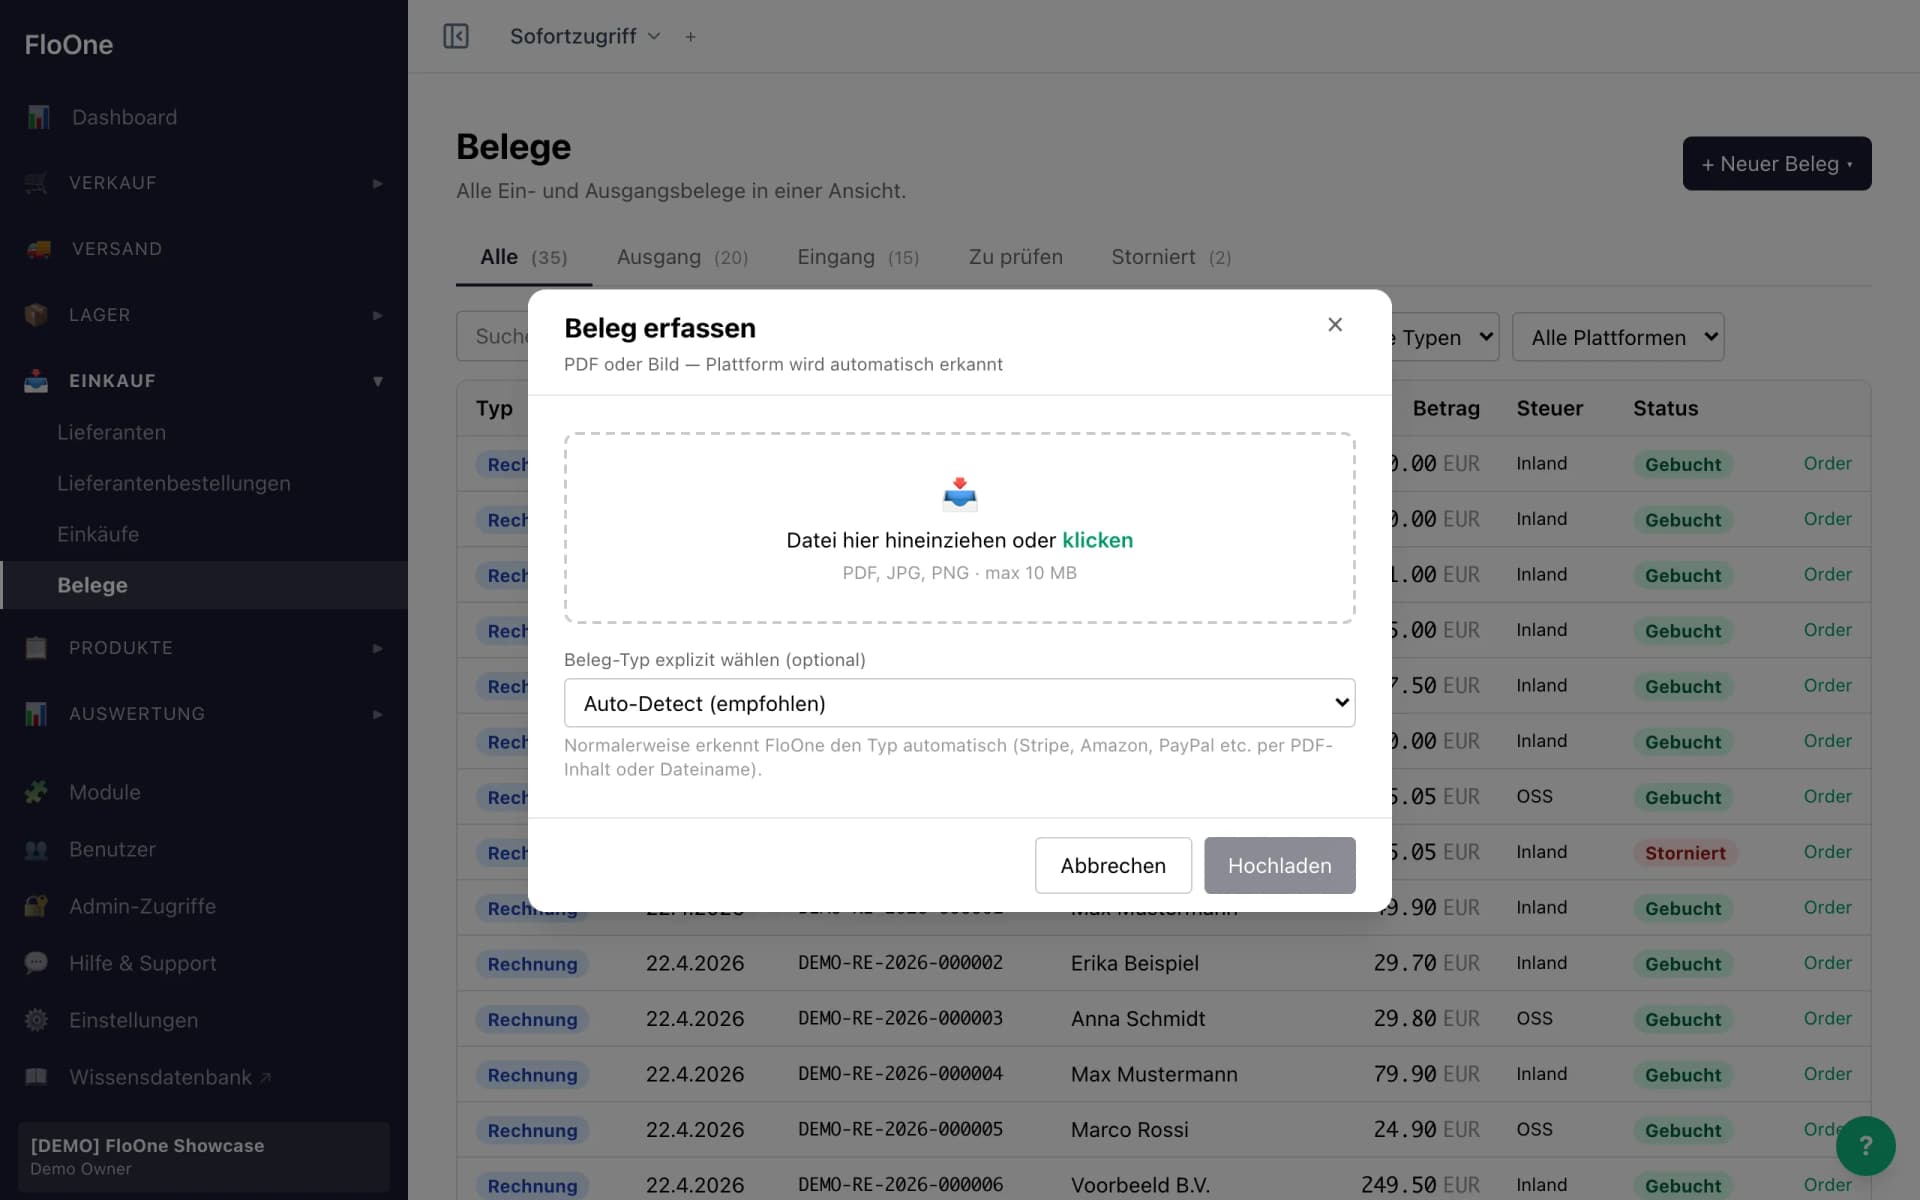Screen dimensions: 1920x1200
Task: Click the Abbrechen button
Action: click(1113, 865)
